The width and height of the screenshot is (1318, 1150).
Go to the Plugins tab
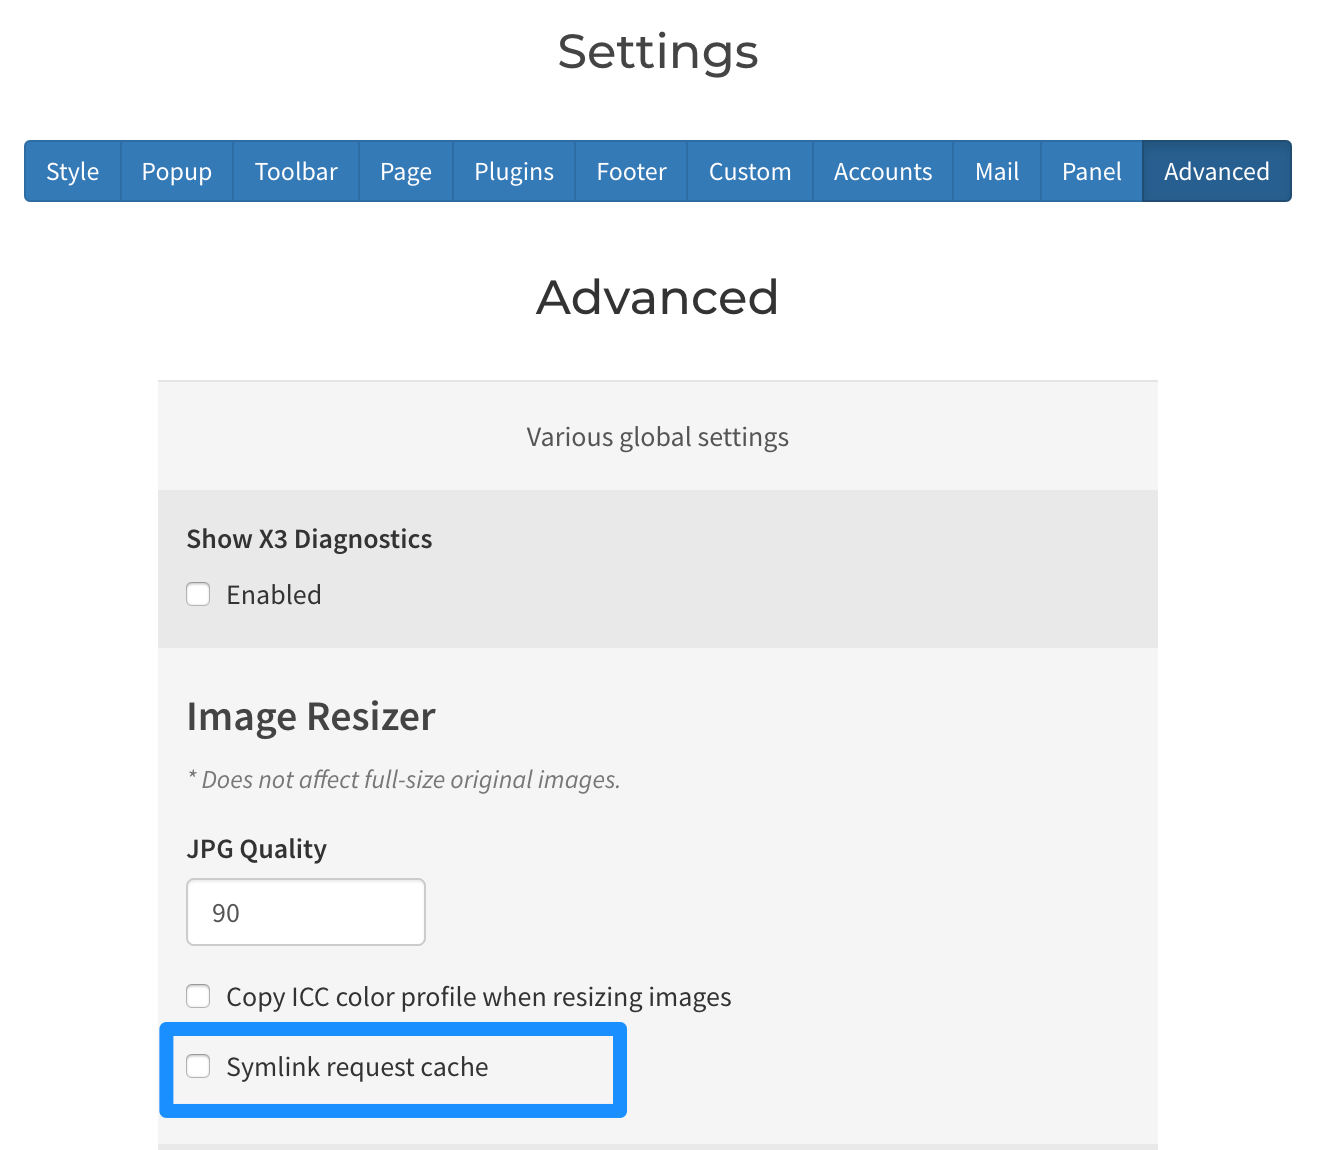tap(514, 171)
